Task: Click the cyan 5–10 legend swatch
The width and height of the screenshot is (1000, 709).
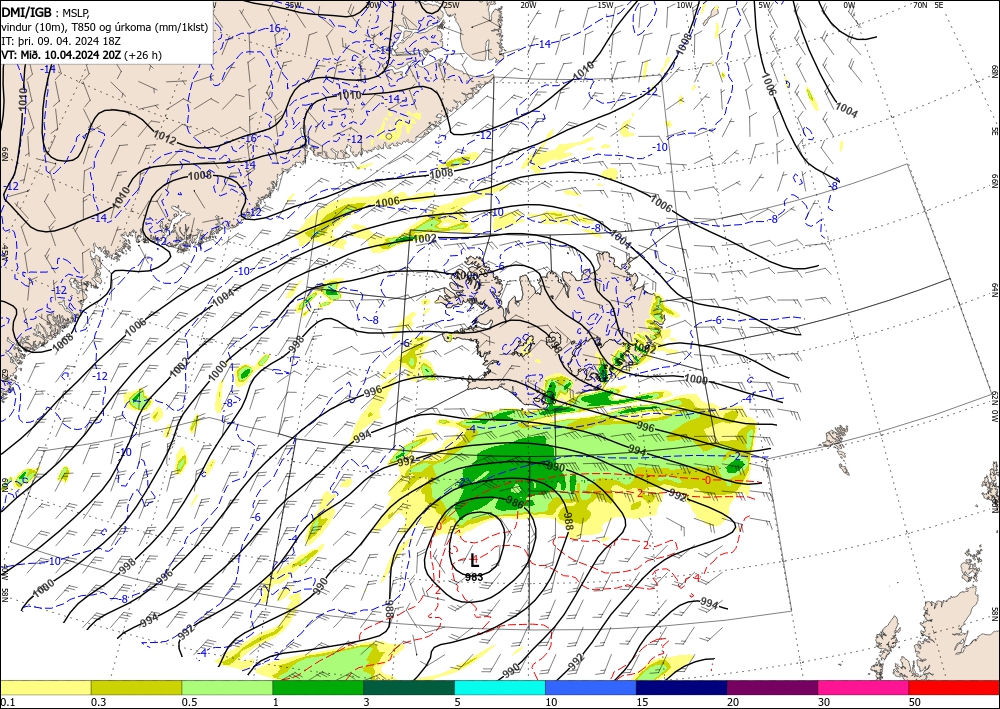Action: point(500,687)
